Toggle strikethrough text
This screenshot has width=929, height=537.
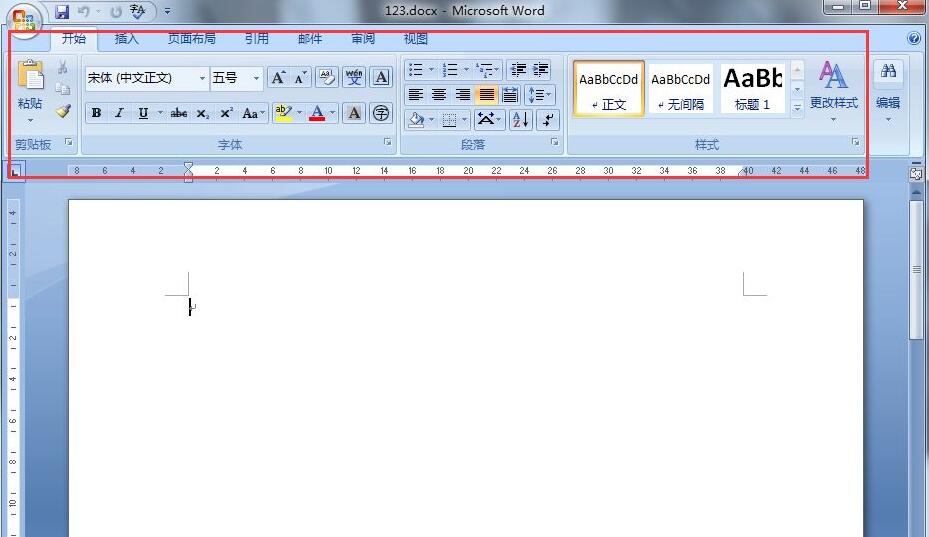179,113
